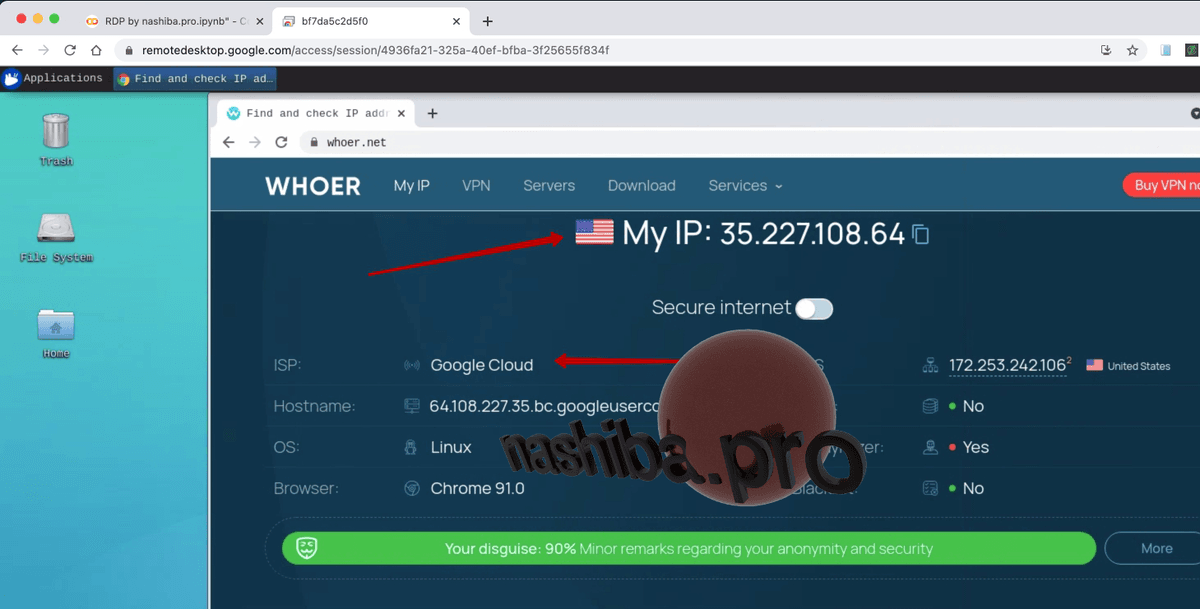Click the Linux OS value
This screenshot has width=1200, height=609.
(451, 448)
